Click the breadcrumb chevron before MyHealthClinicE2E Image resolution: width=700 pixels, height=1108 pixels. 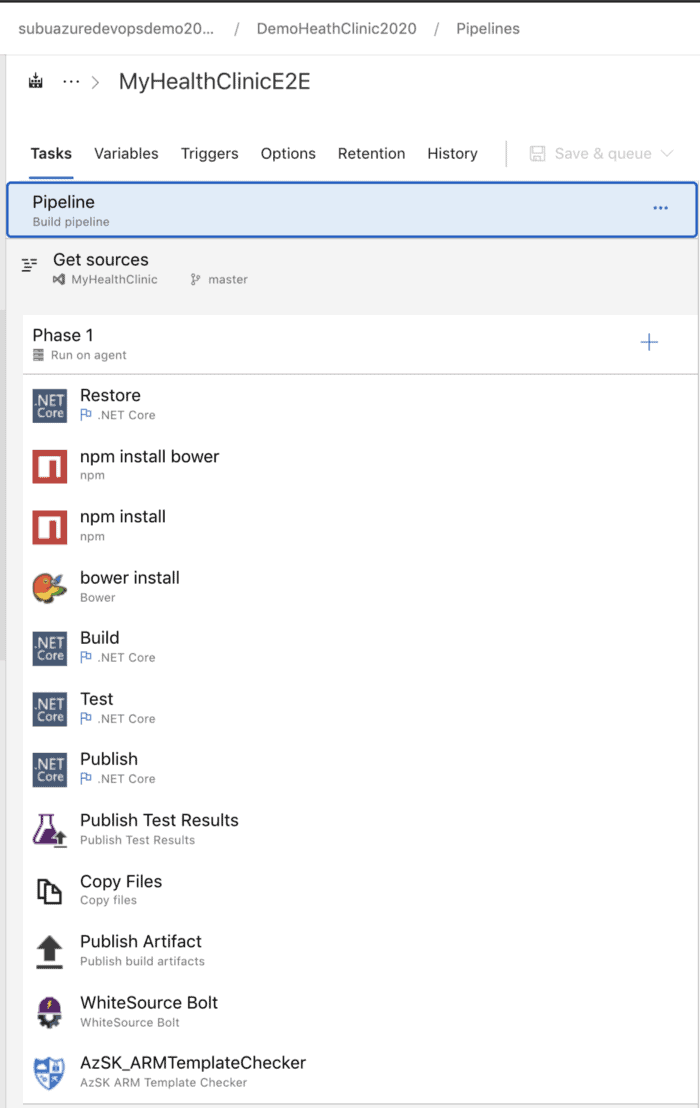[95, 82]
